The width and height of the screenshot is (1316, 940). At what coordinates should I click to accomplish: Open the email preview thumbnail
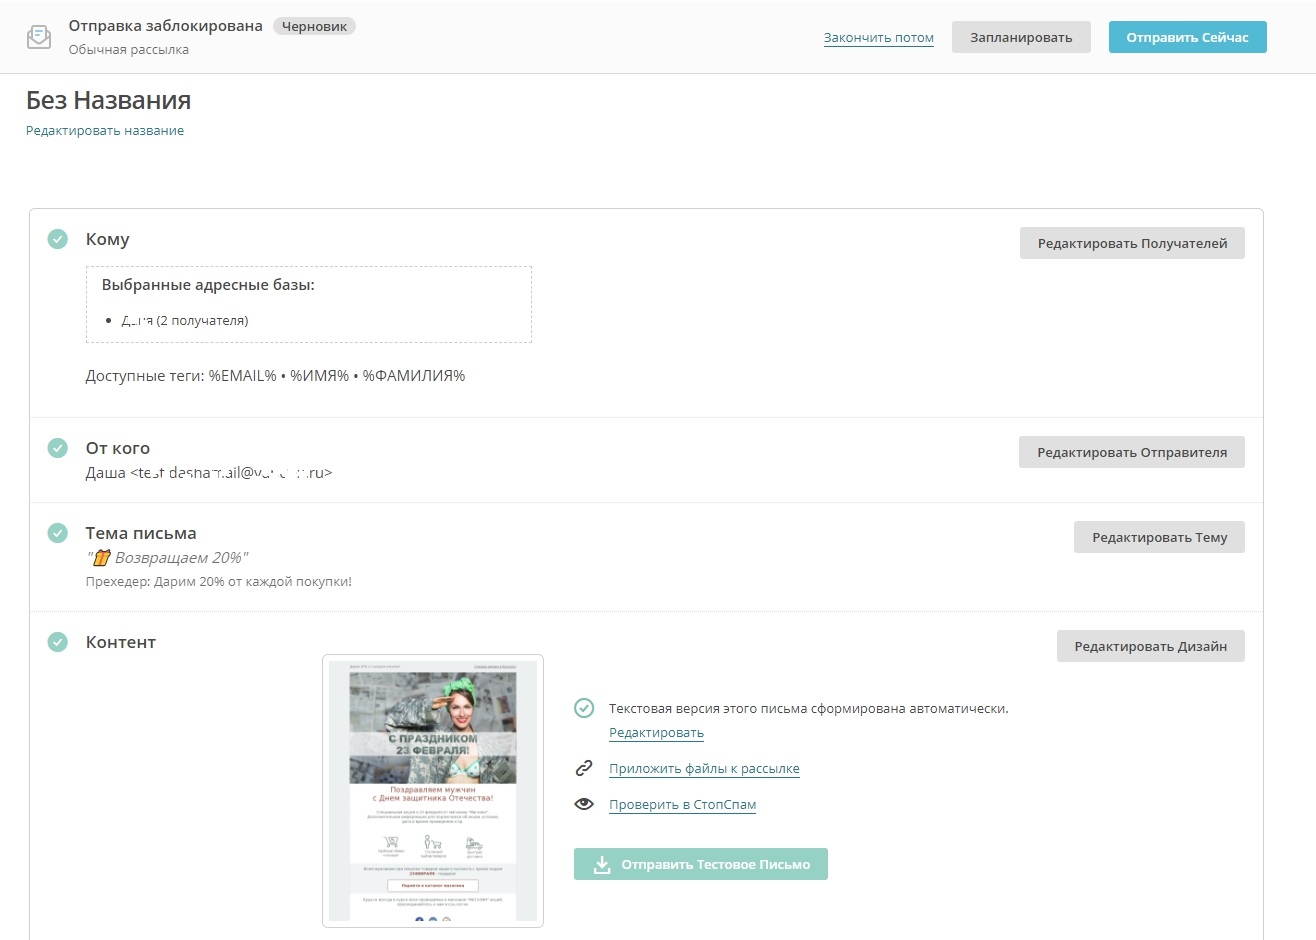(x=432, y=790)
